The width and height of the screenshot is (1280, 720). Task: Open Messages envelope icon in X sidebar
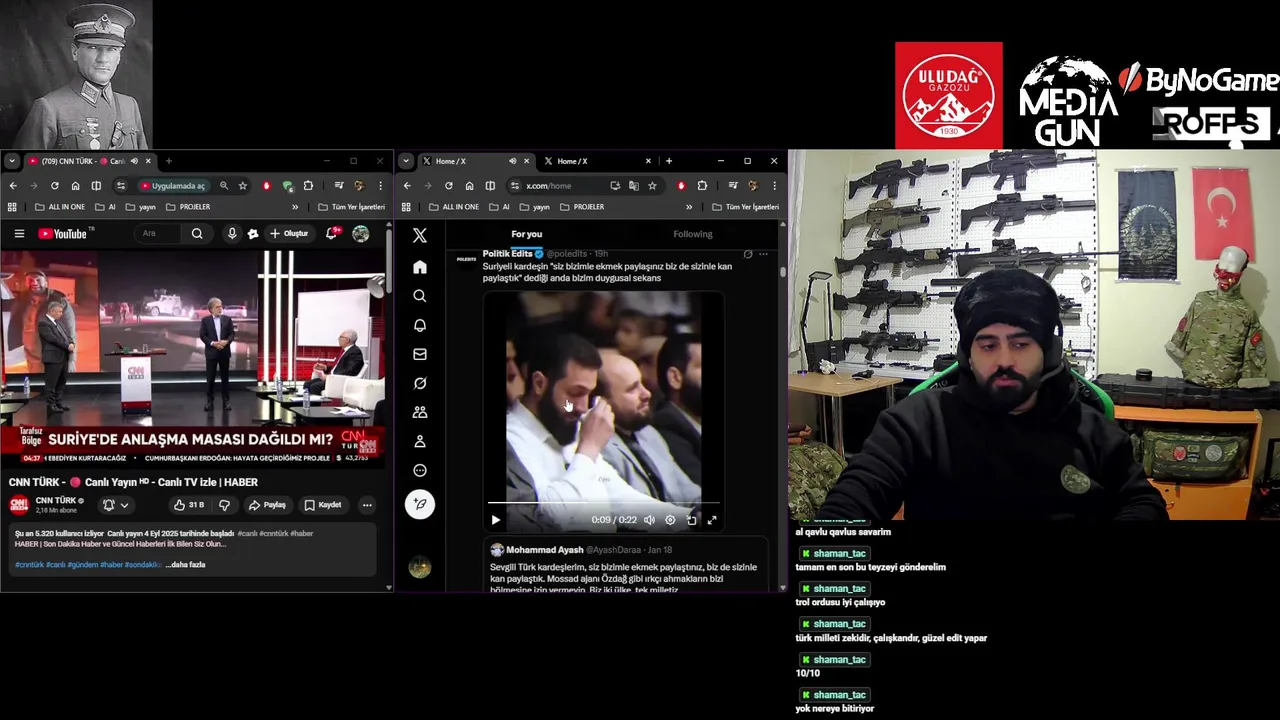pos(420,354)
